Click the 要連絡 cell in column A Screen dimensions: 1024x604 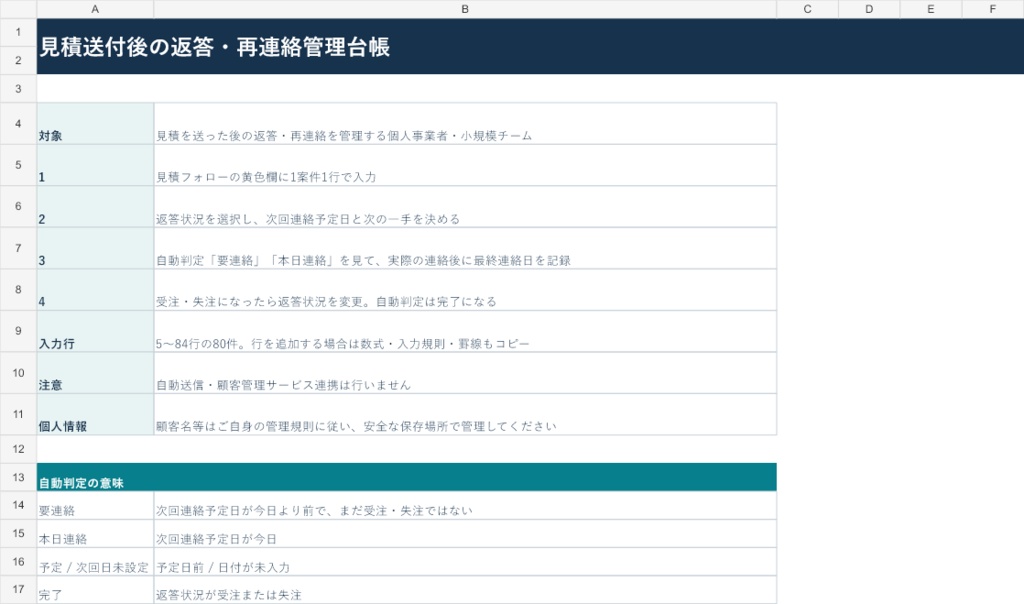(x=95, y=505)
